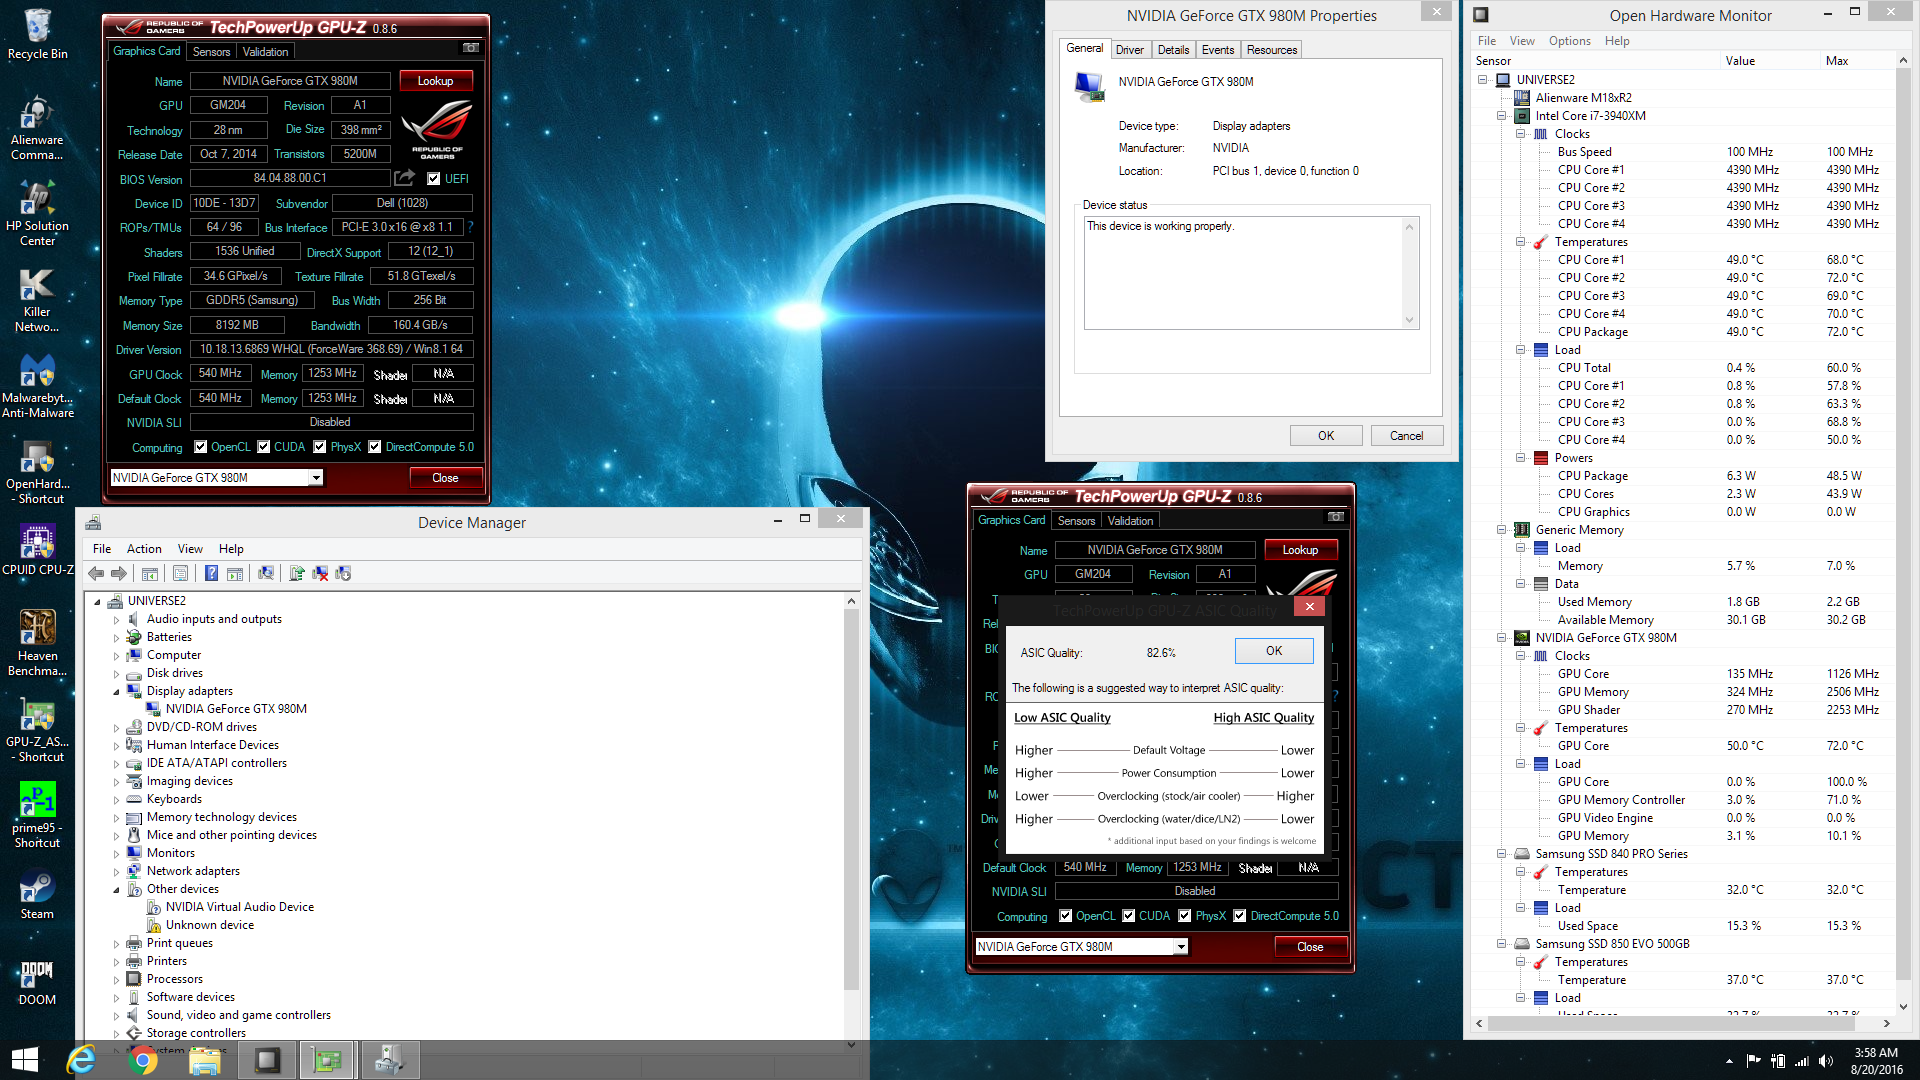Switch to Sensors tab in top-left GPU-Z
Viewport: 1920px width, 1080px height.
[211, 52]
